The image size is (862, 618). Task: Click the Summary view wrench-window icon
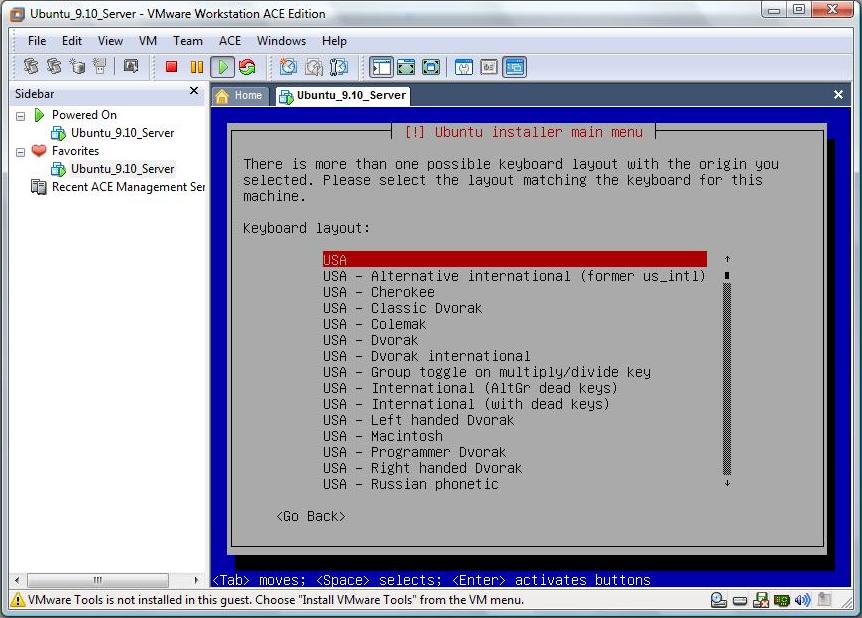464,67
